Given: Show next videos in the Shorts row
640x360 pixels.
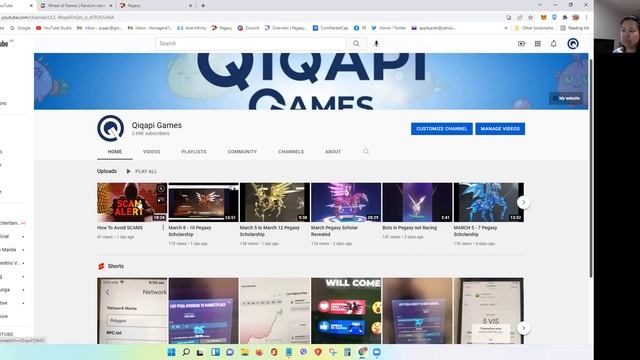Looking at the screenshot, I should [x=523, y=328].
